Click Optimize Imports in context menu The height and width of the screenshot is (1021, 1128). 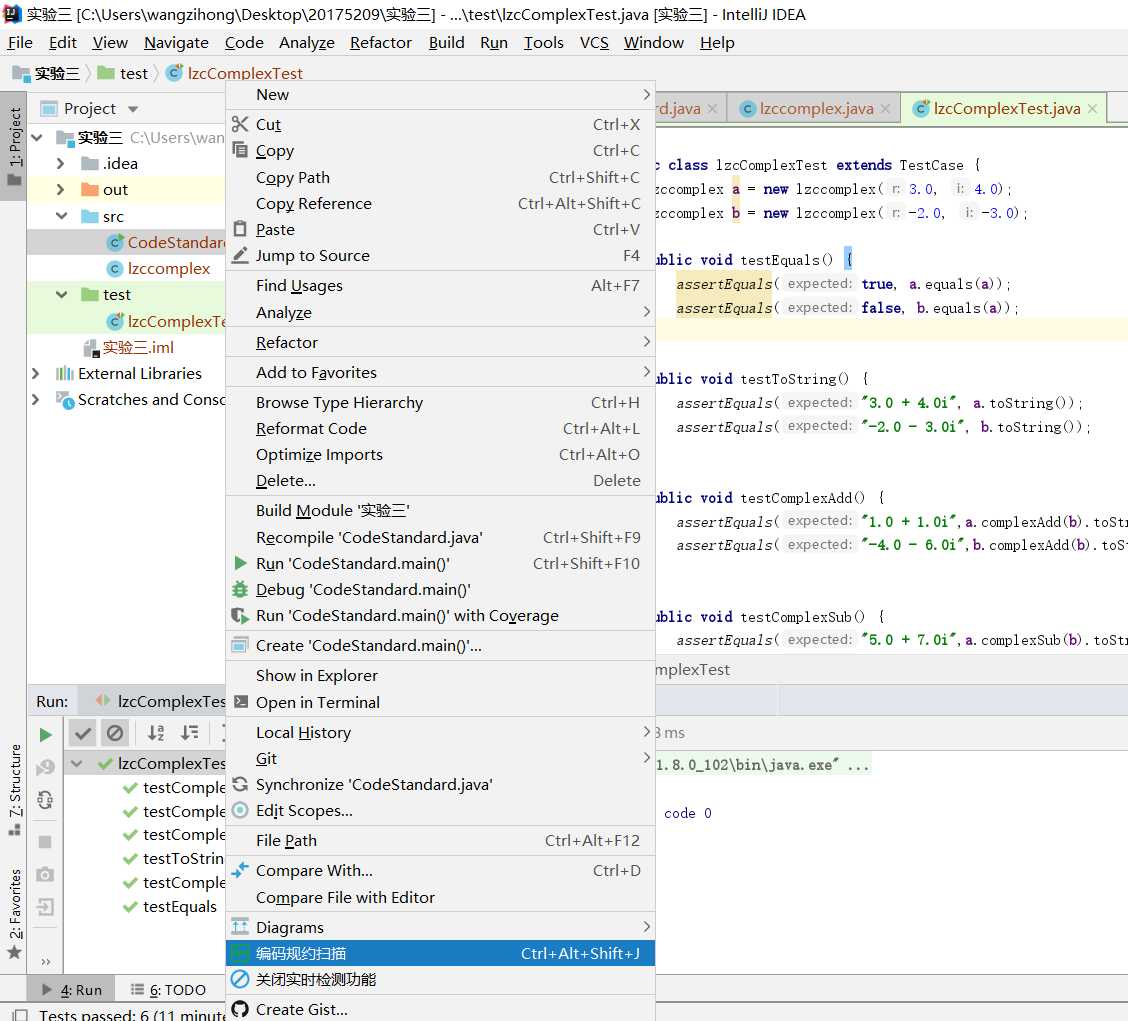tap(440, 454)
